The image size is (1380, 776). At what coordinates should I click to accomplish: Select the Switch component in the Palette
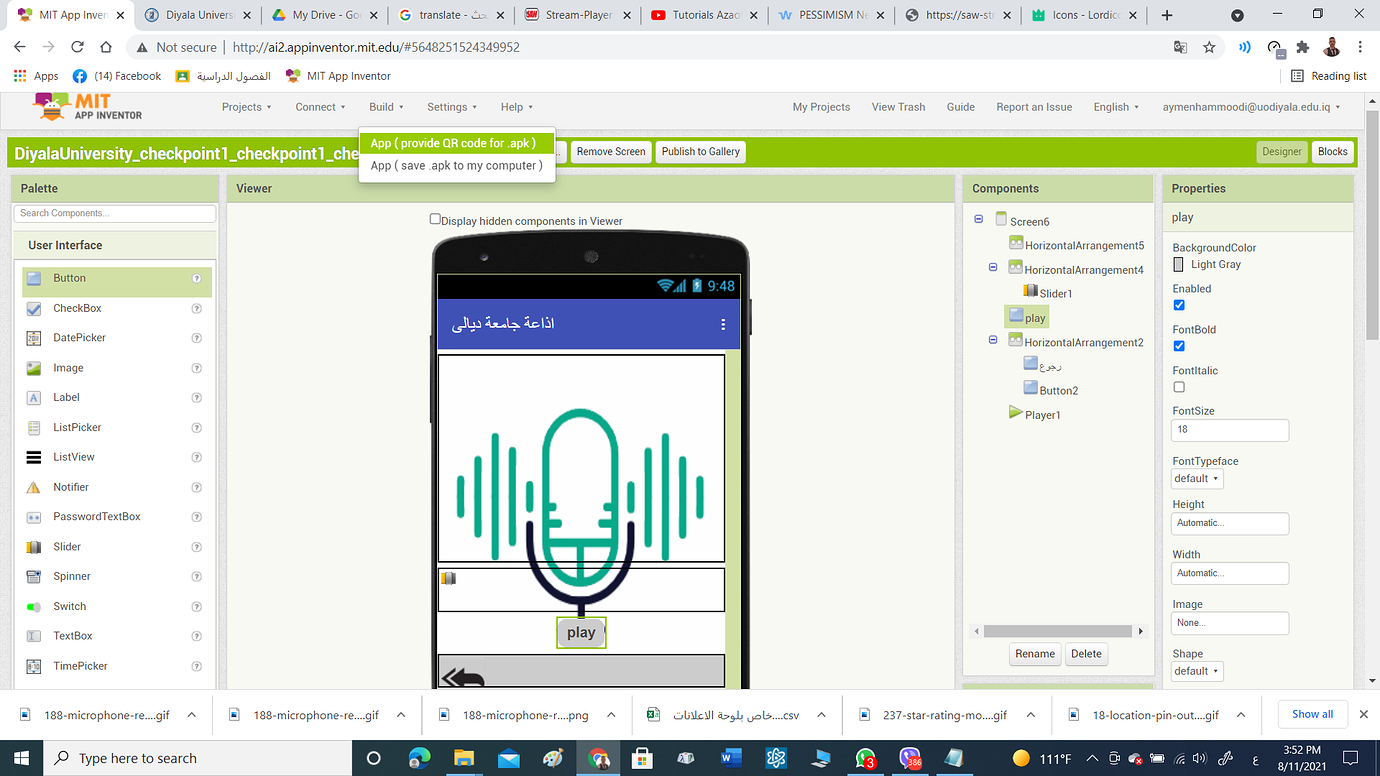(x=69, y=606)
